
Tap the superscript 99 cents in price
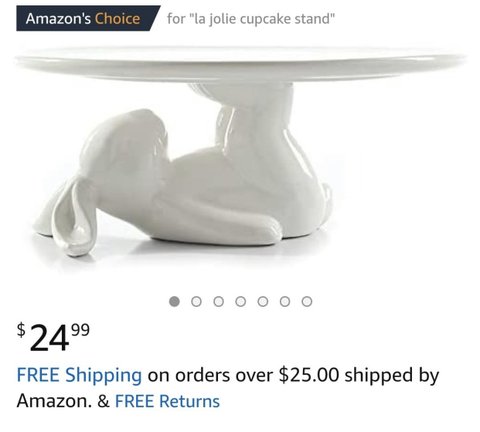tap(80, 330)
